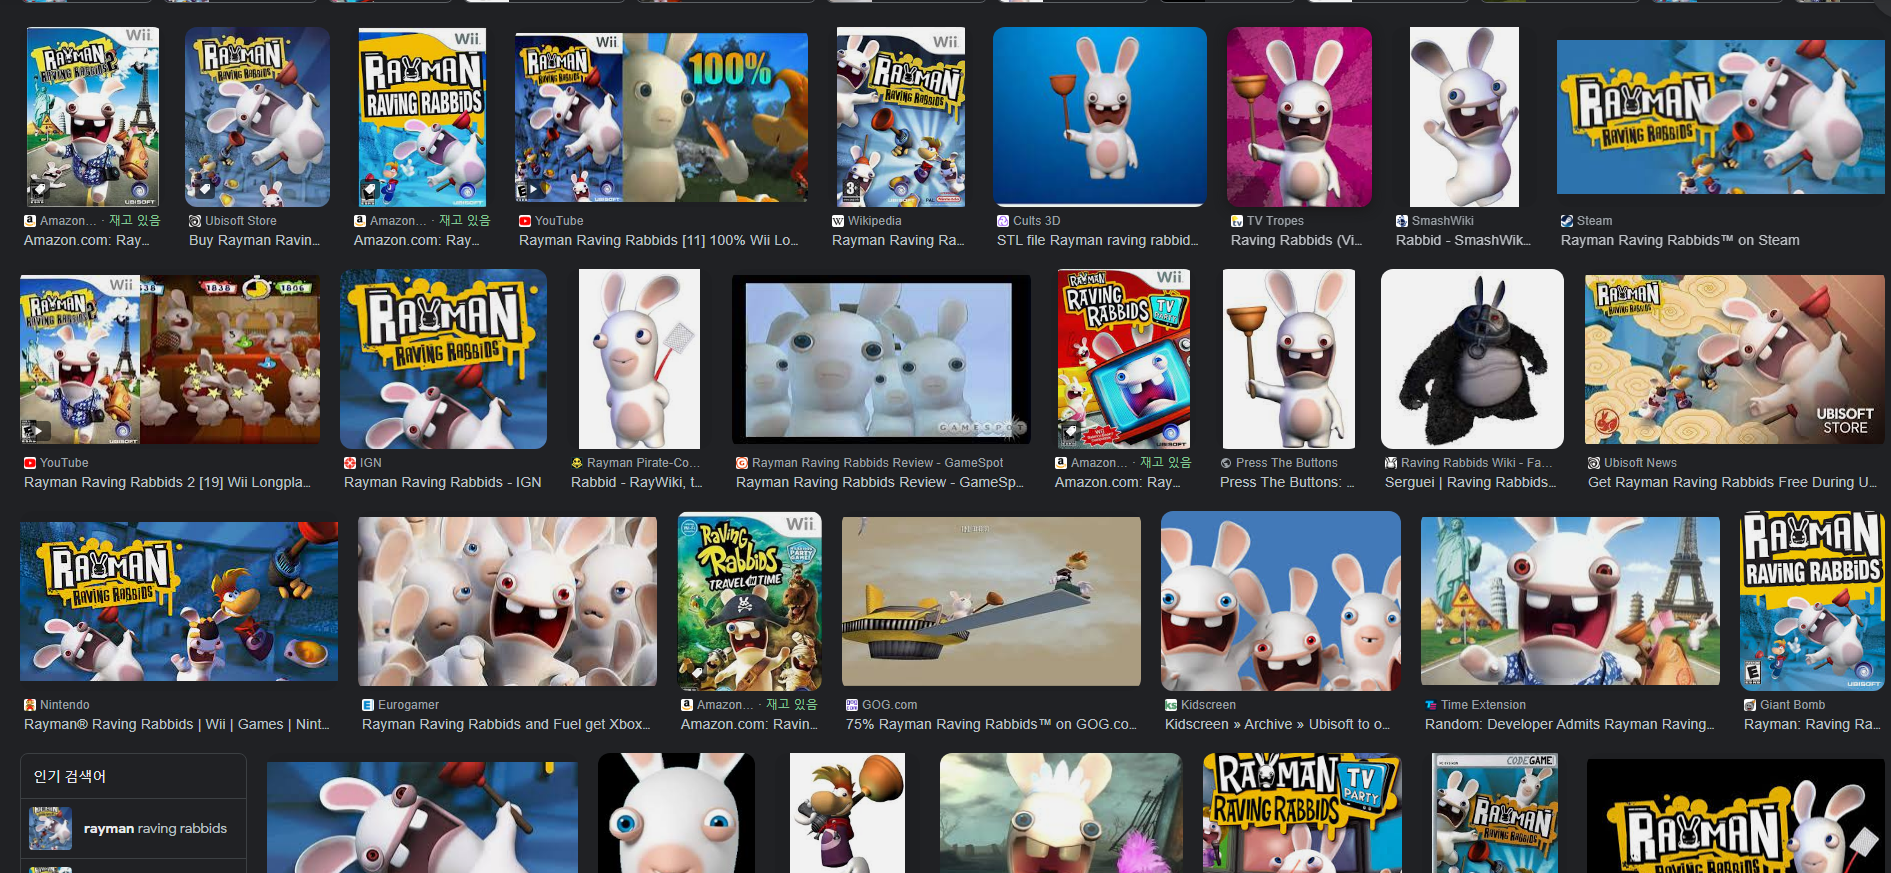Open 'Rabbid - SmashWik...' link
Screen dimensions: 1891x873
click(1463, 240)
